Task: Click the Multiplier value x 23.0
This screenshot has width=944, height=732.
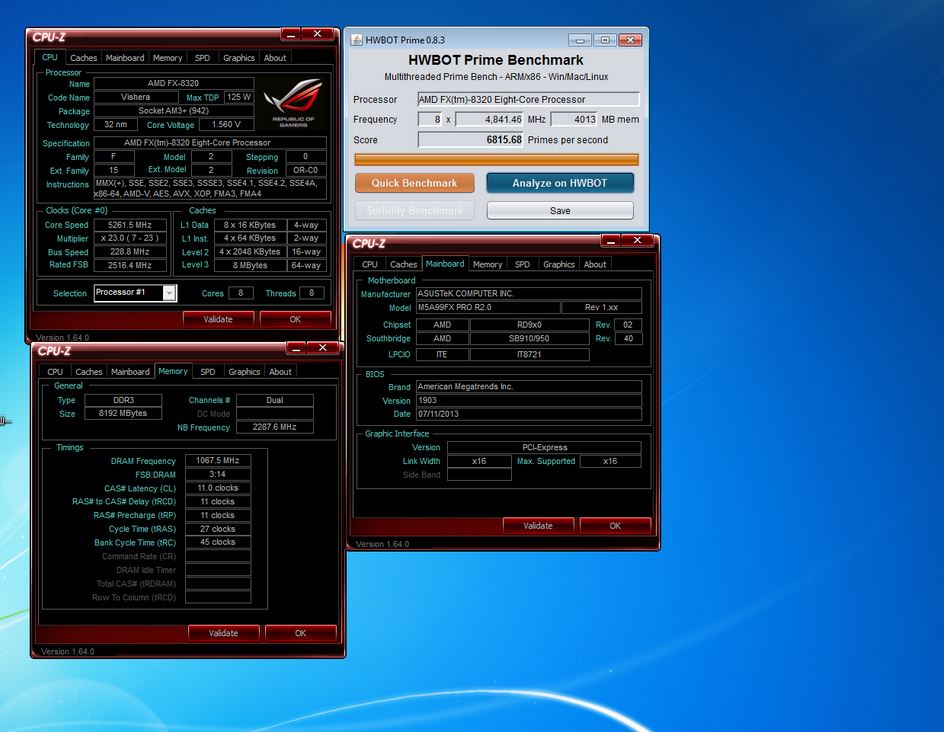Action: (x=129, y=238)
